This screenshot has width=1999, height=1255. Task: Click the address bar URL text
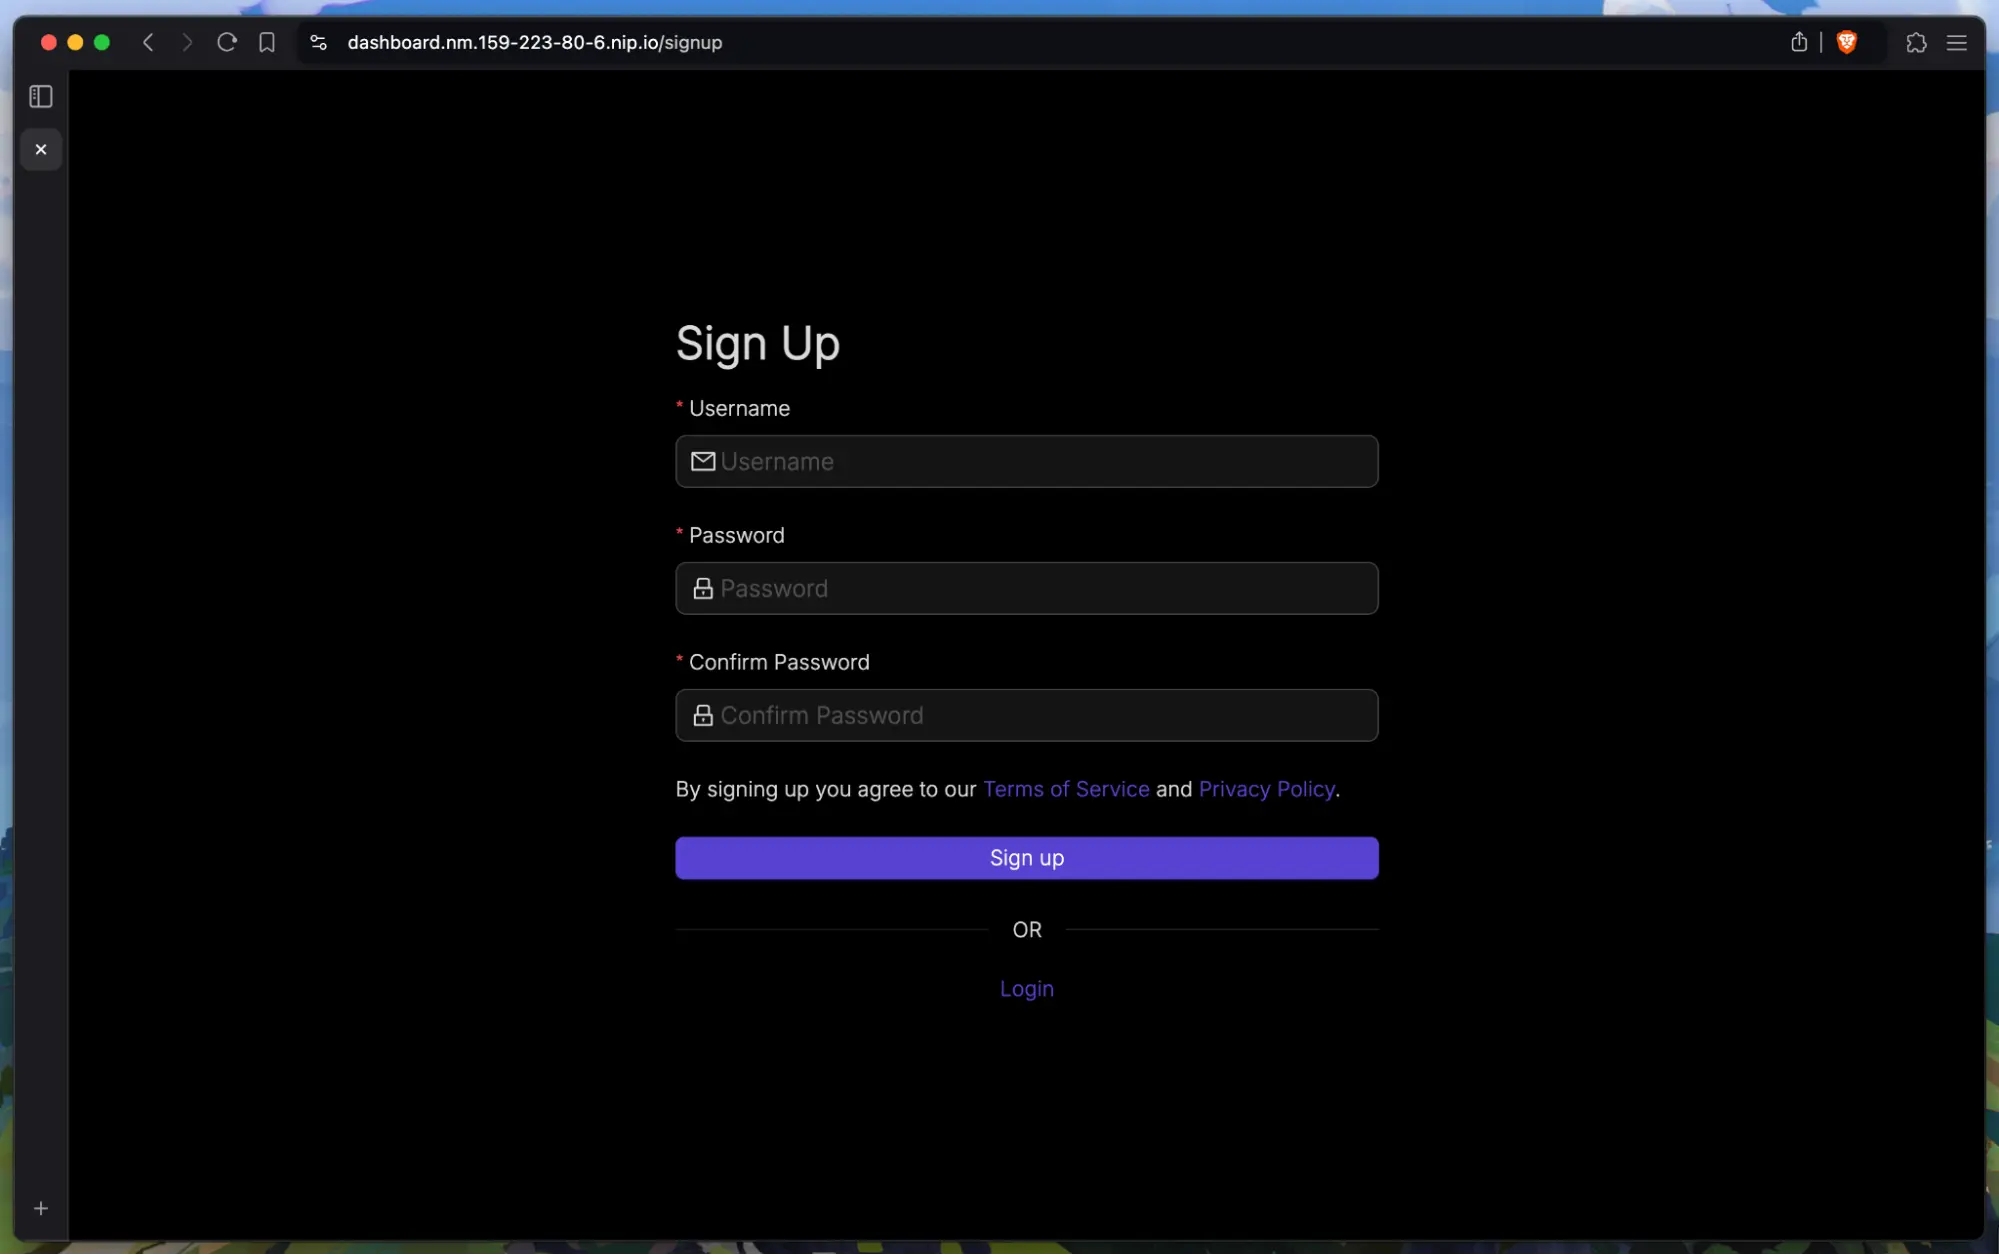[534, 42]
